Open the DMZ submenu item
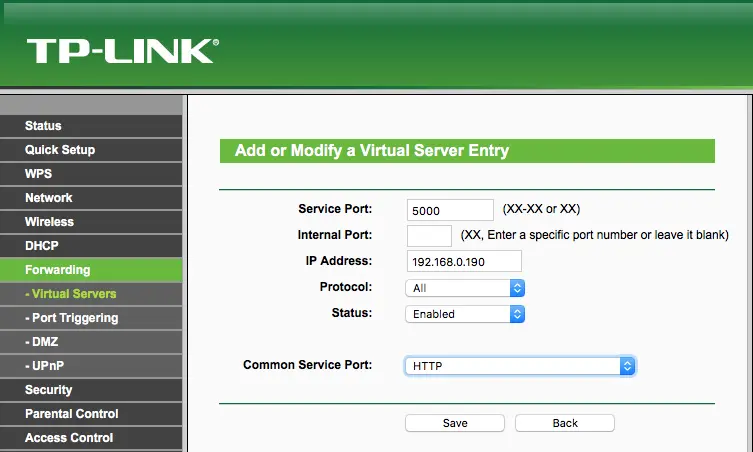 (91, 342)
